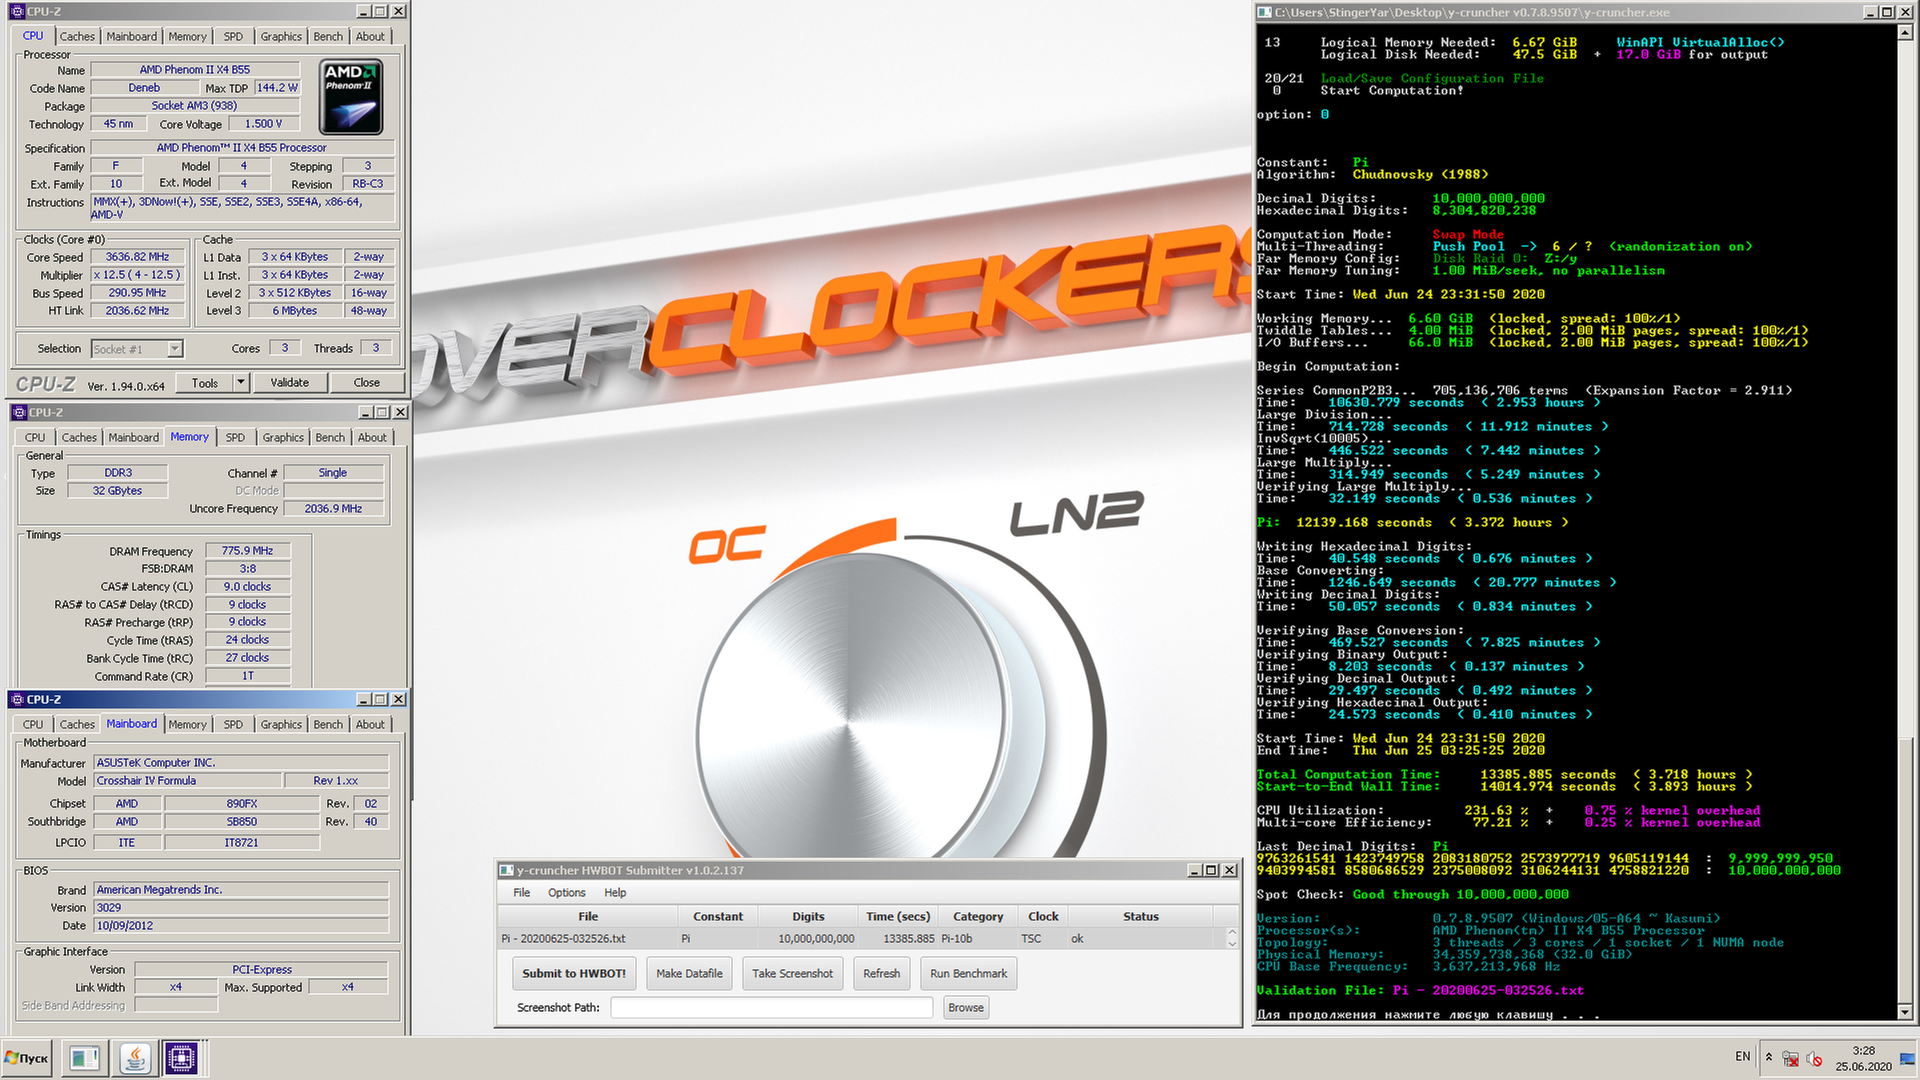Click the Submit to HWBOT! button
Image resolution: width=1920 pixels, height=1080 pixels.
point(574,973)
